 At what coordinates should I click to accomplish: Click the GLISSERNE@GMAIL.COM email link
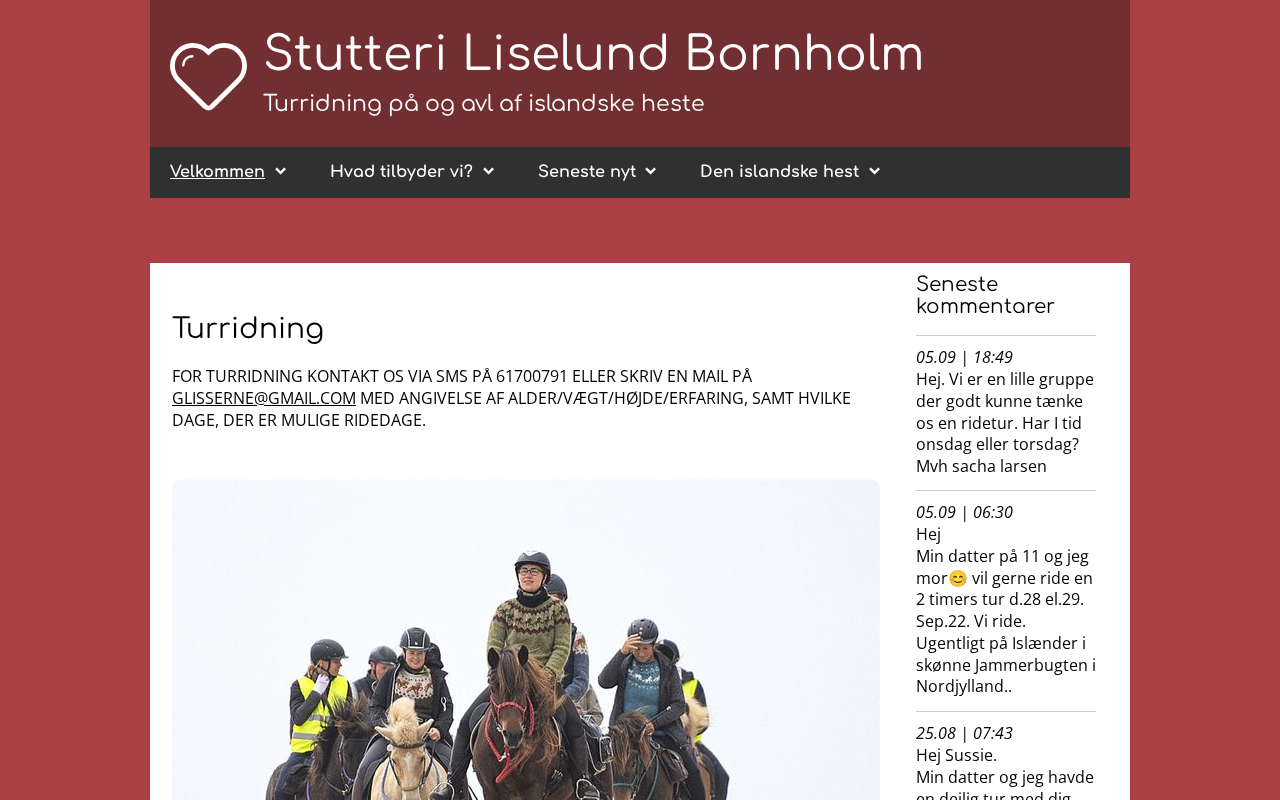point(264,398)
